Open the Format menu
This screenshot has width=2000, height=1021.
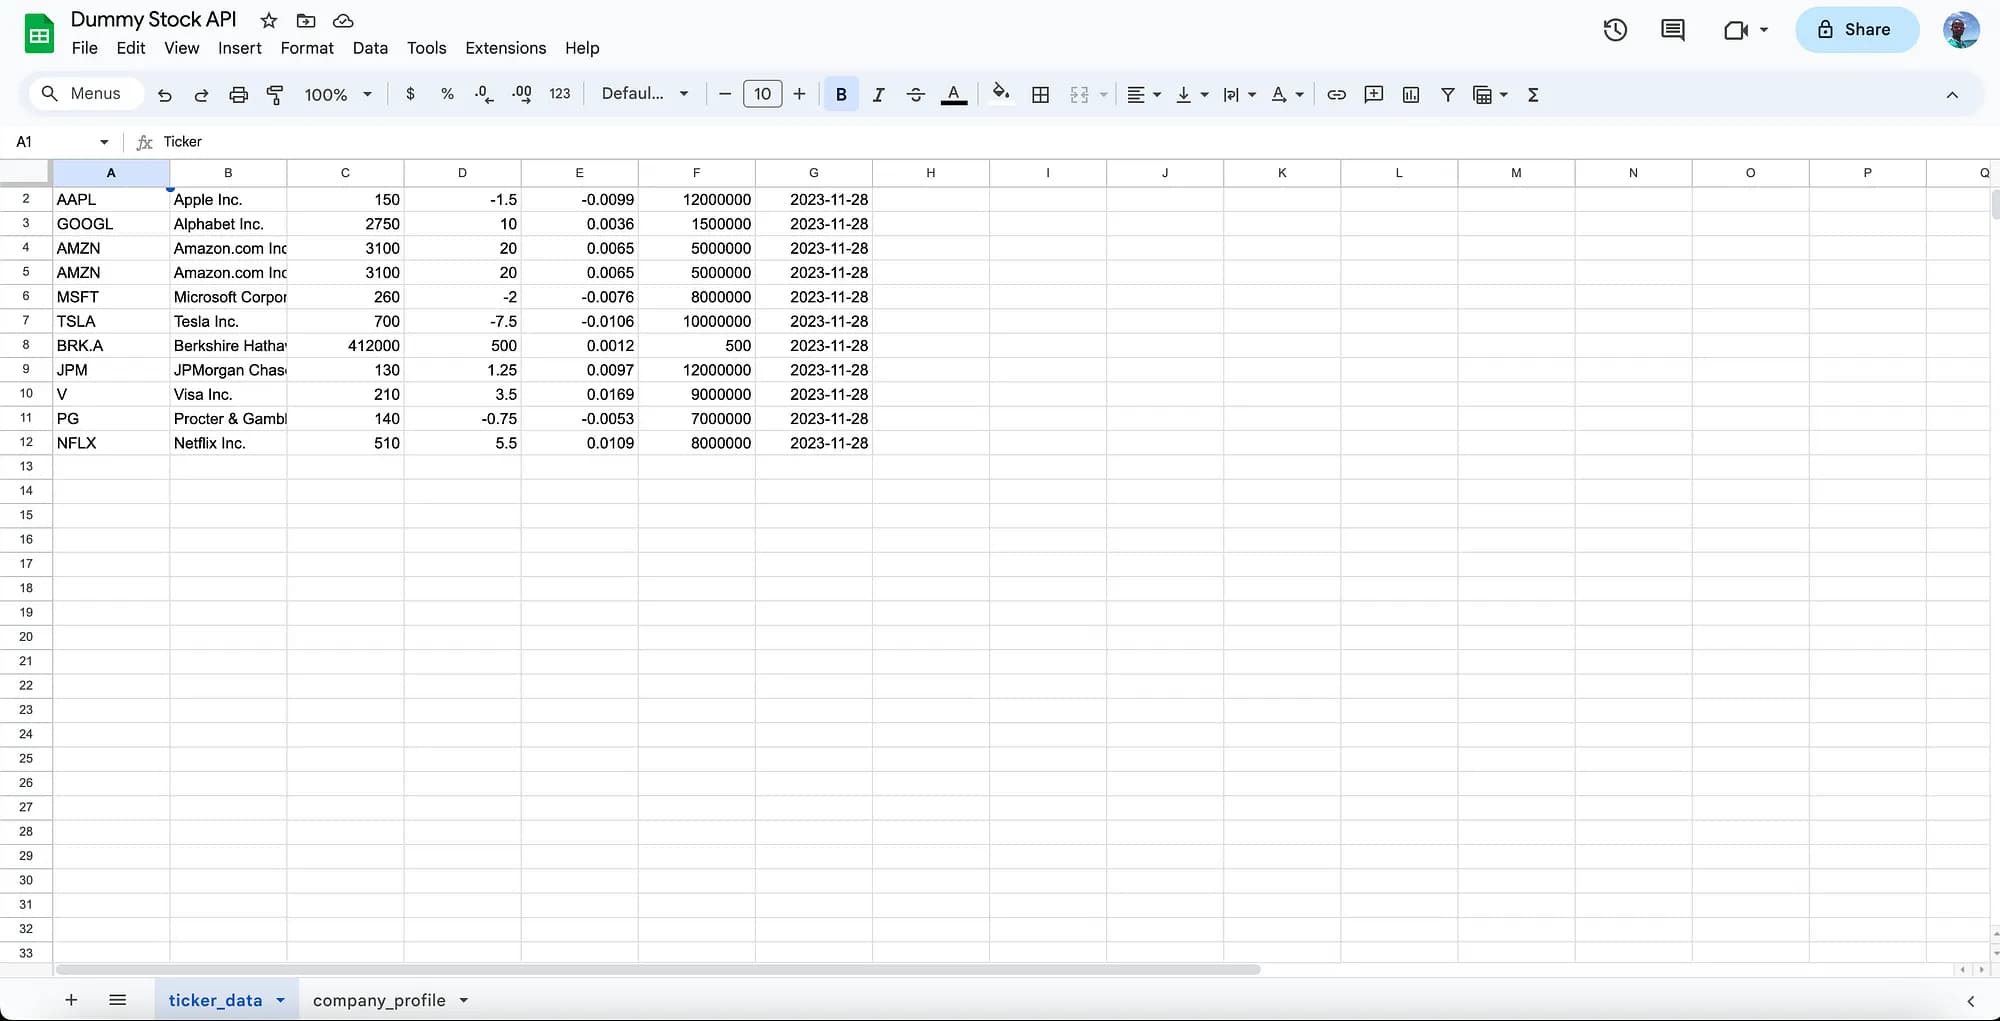click(x=307, y=48)
